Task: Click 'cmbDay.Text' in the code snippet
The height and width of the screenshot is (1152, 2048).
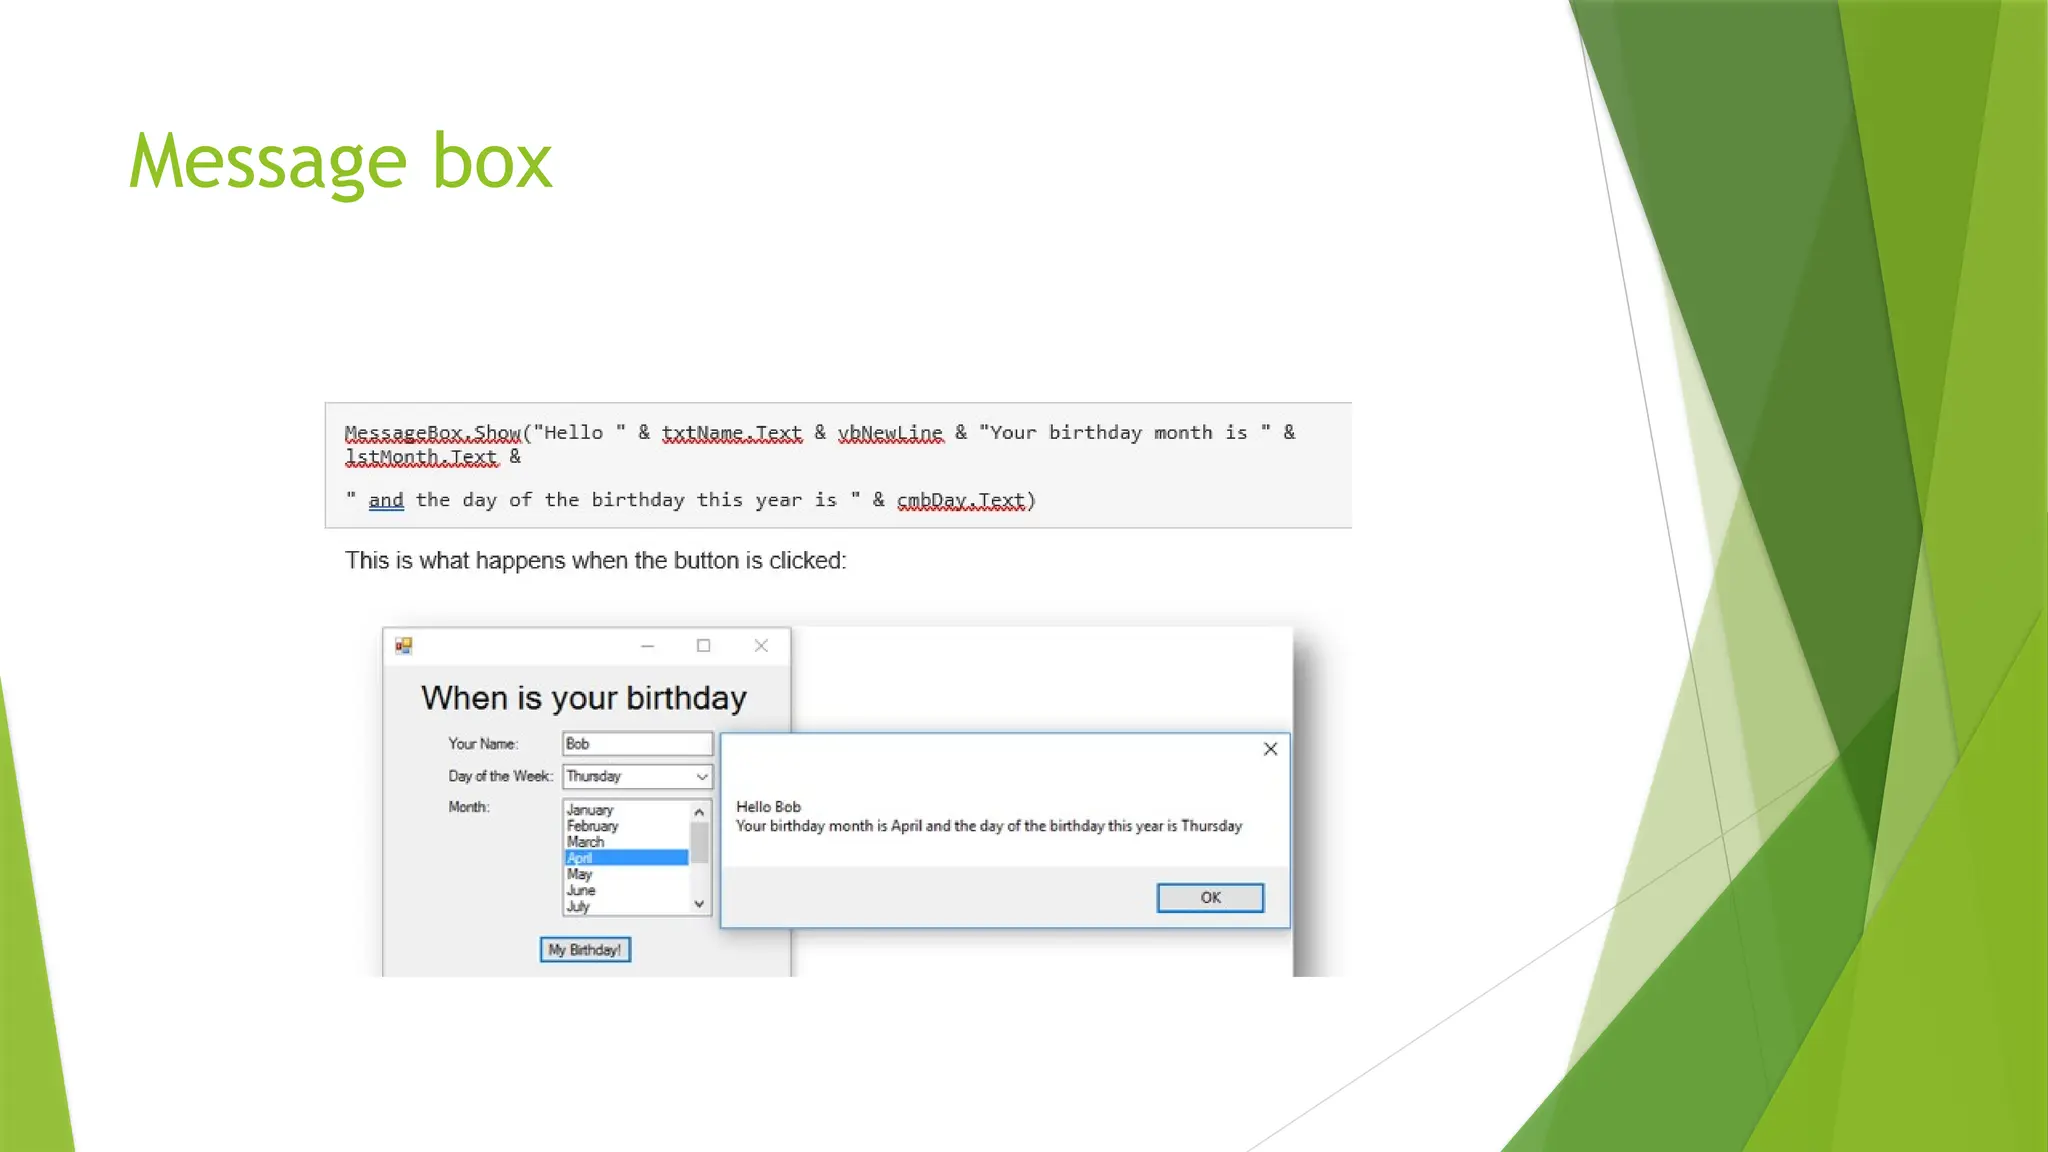Action: pyautogui.click(x=961, y=500)
